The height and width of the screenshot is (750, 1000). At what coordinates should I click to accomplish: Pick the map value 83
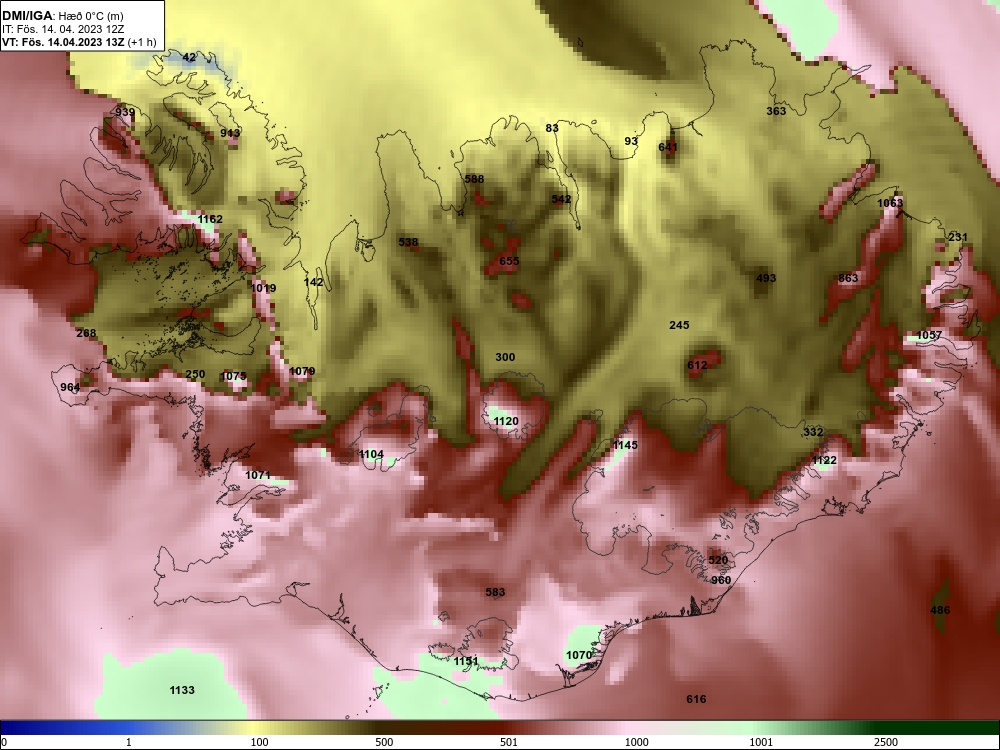point(552,128)
